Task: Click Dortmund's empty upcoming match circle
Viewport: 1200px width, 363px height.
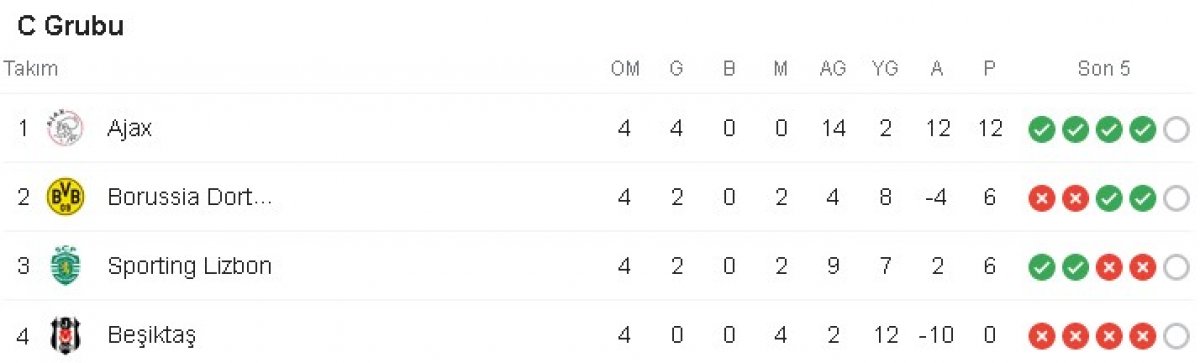Action: 1177,198
